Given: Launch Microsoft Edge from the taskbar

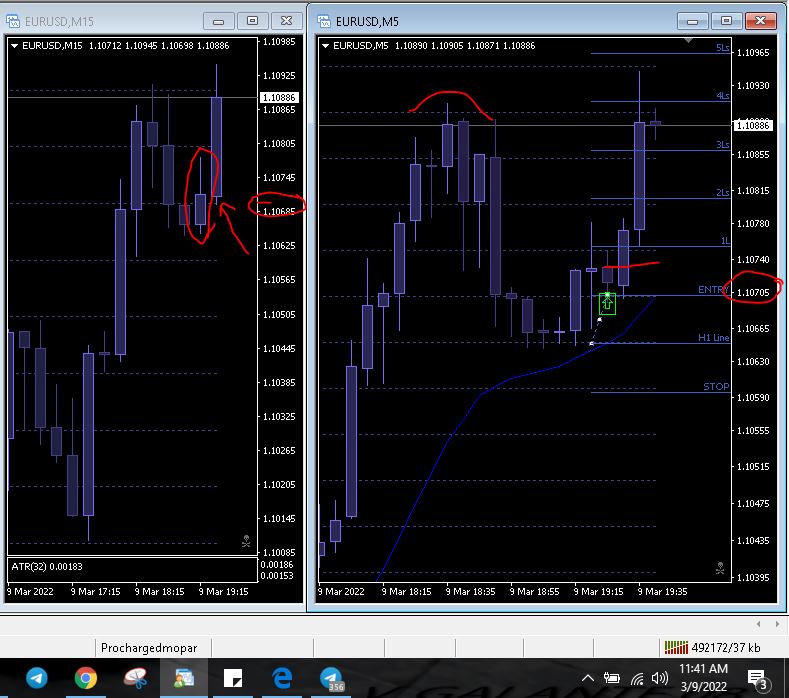Looking at the screenshot, I should 282,677.
